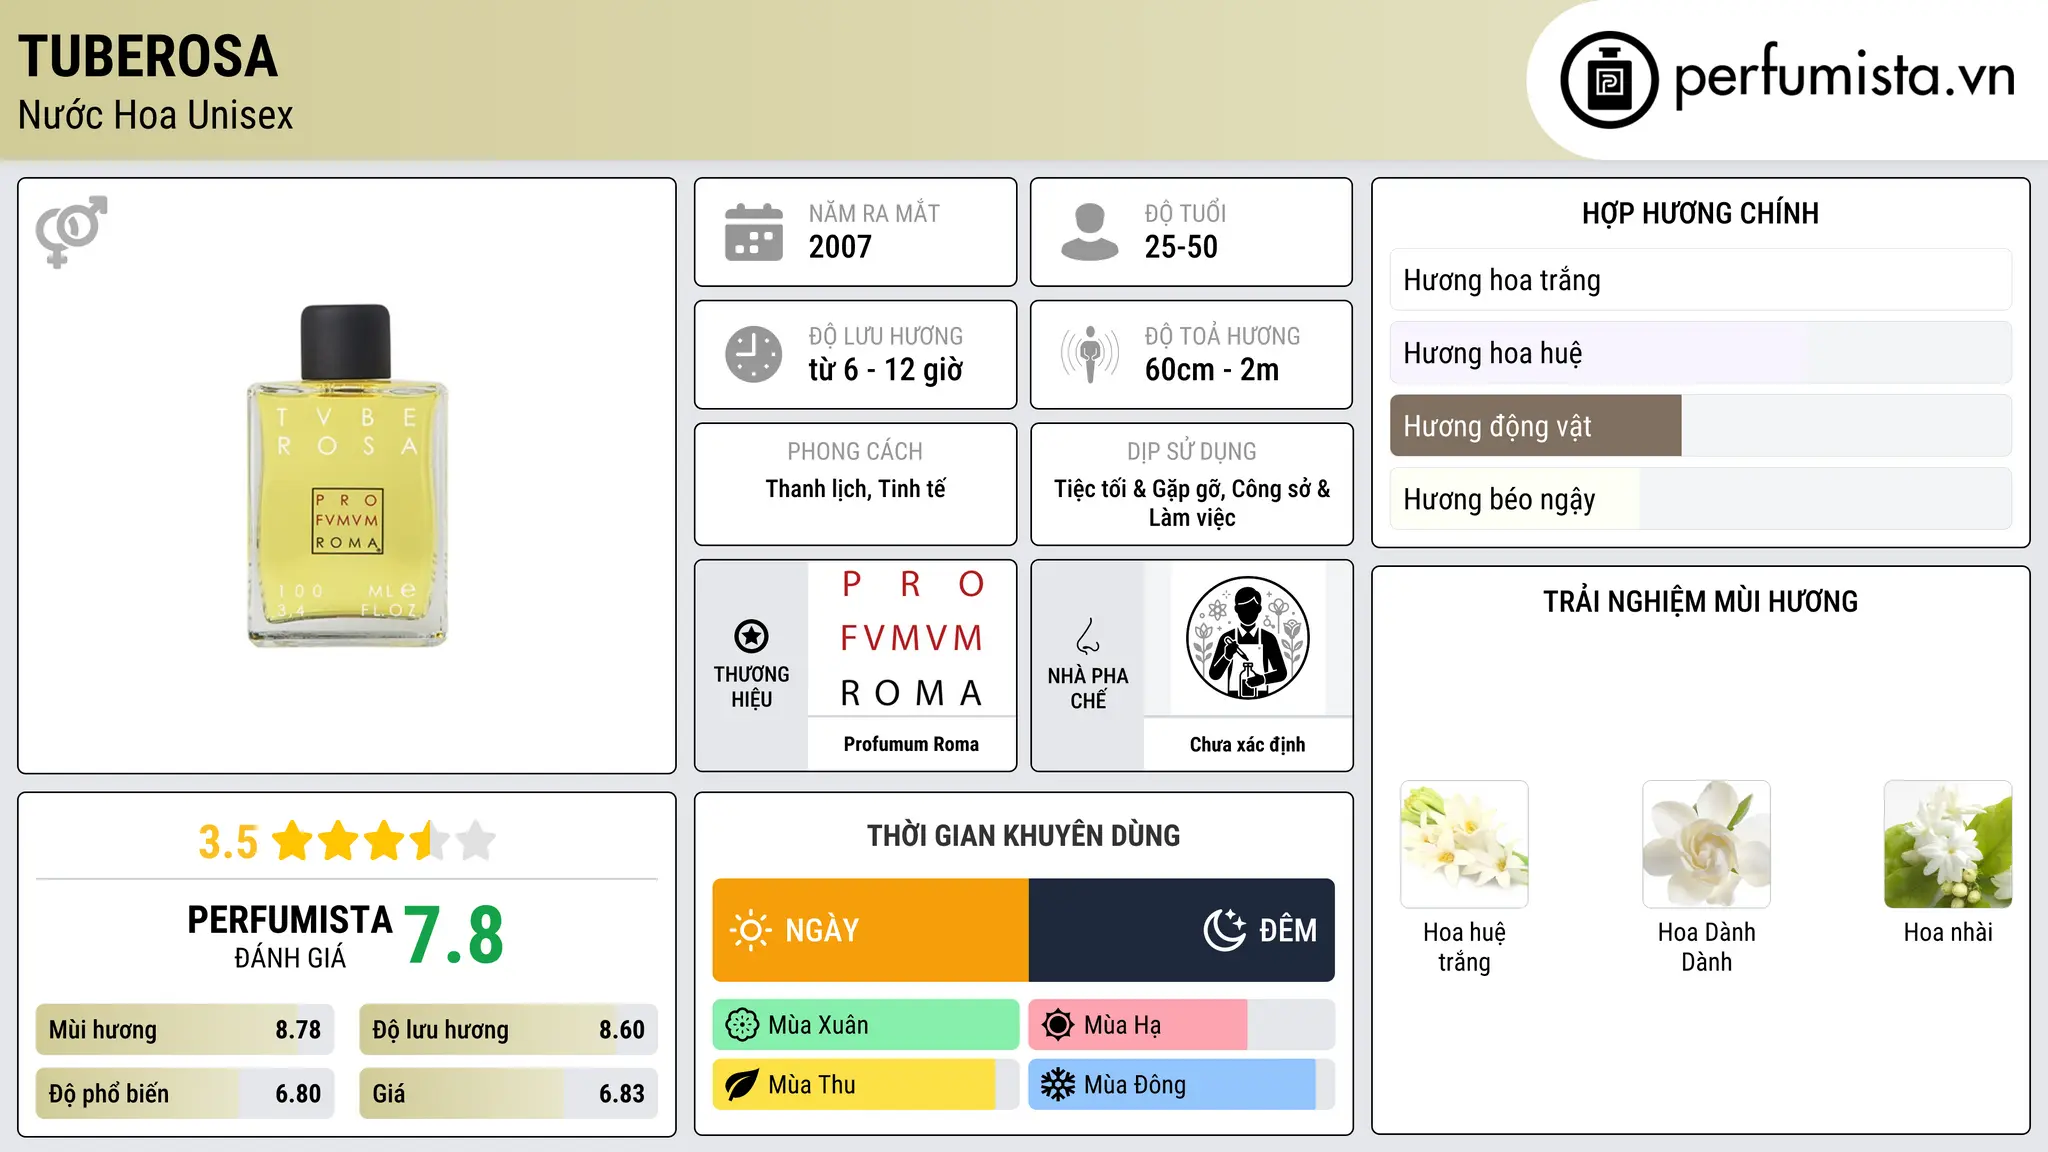This screenshot has height=1152, width=2048.
Task: Click the projection value 60cm - 2m
Action: (x=1212, y=370)
